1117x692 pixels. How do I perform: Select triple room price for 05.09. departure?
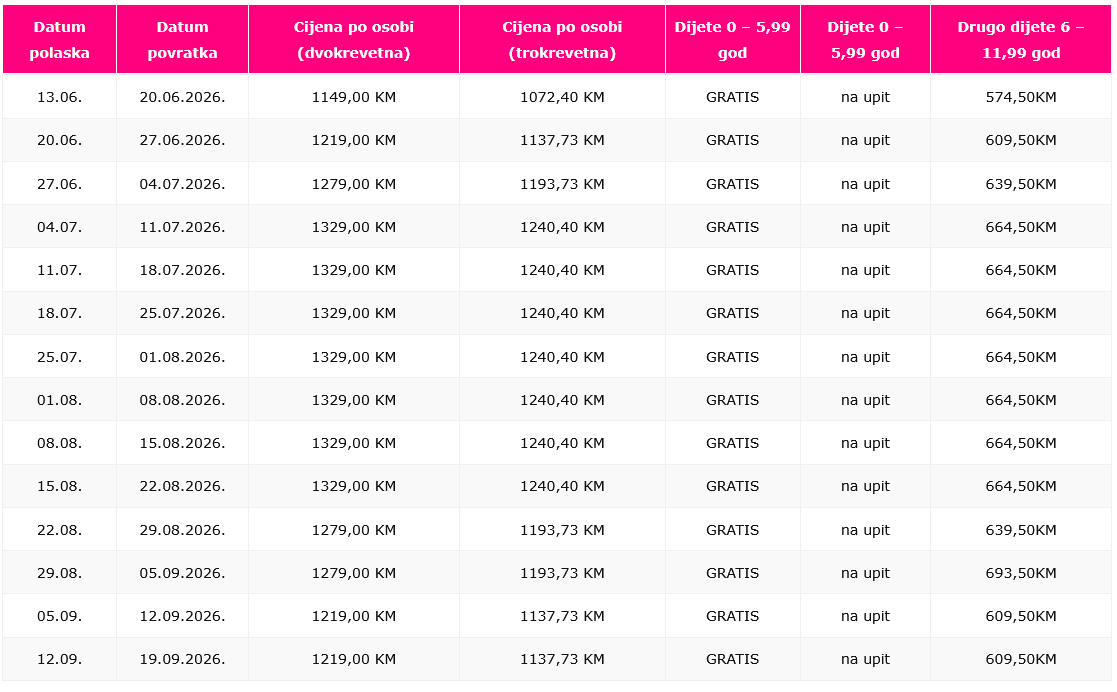(x=562, y=616)
